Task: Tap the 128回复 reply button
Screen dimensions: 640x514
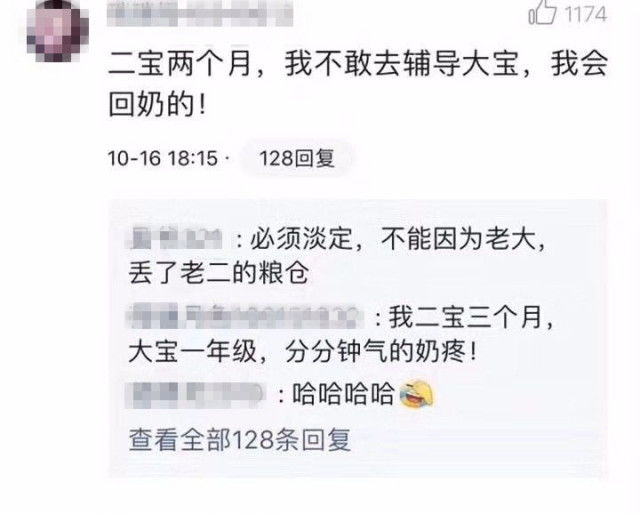Action: click(297, 158)
